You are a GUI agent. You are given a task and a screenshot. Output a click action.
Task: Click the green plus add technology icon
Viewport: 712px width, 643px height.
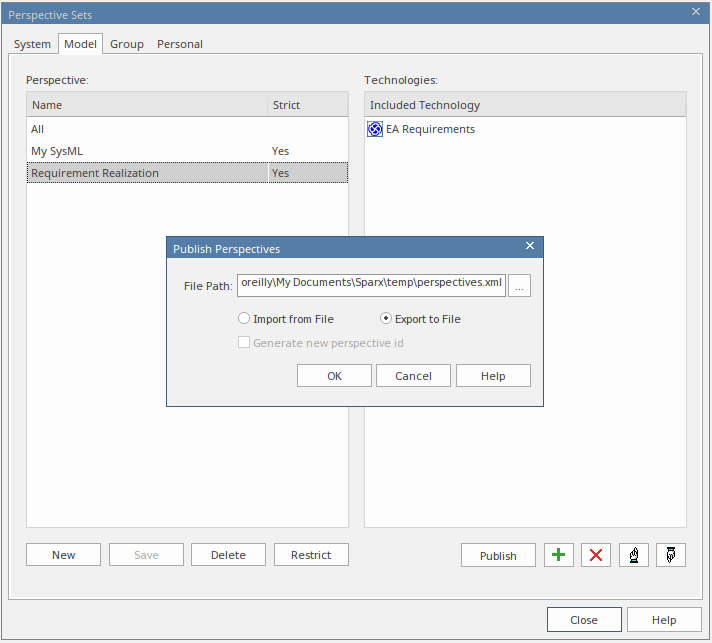pyautogui.click(x=559, y=555)
